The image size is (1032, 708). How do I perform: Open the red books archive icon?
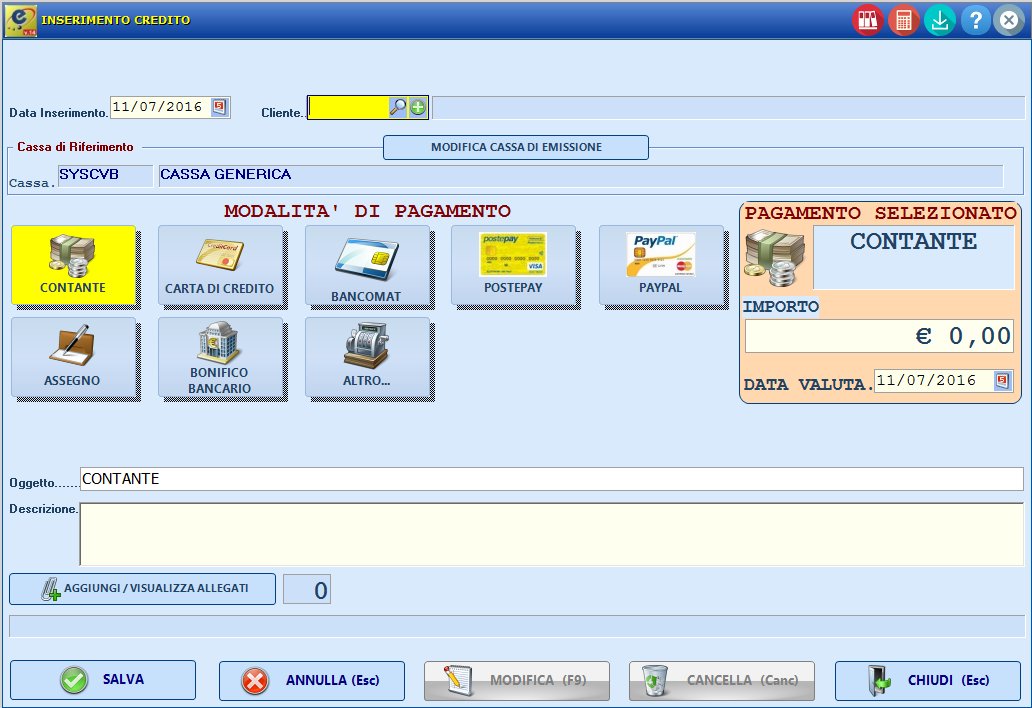[868, 20]
